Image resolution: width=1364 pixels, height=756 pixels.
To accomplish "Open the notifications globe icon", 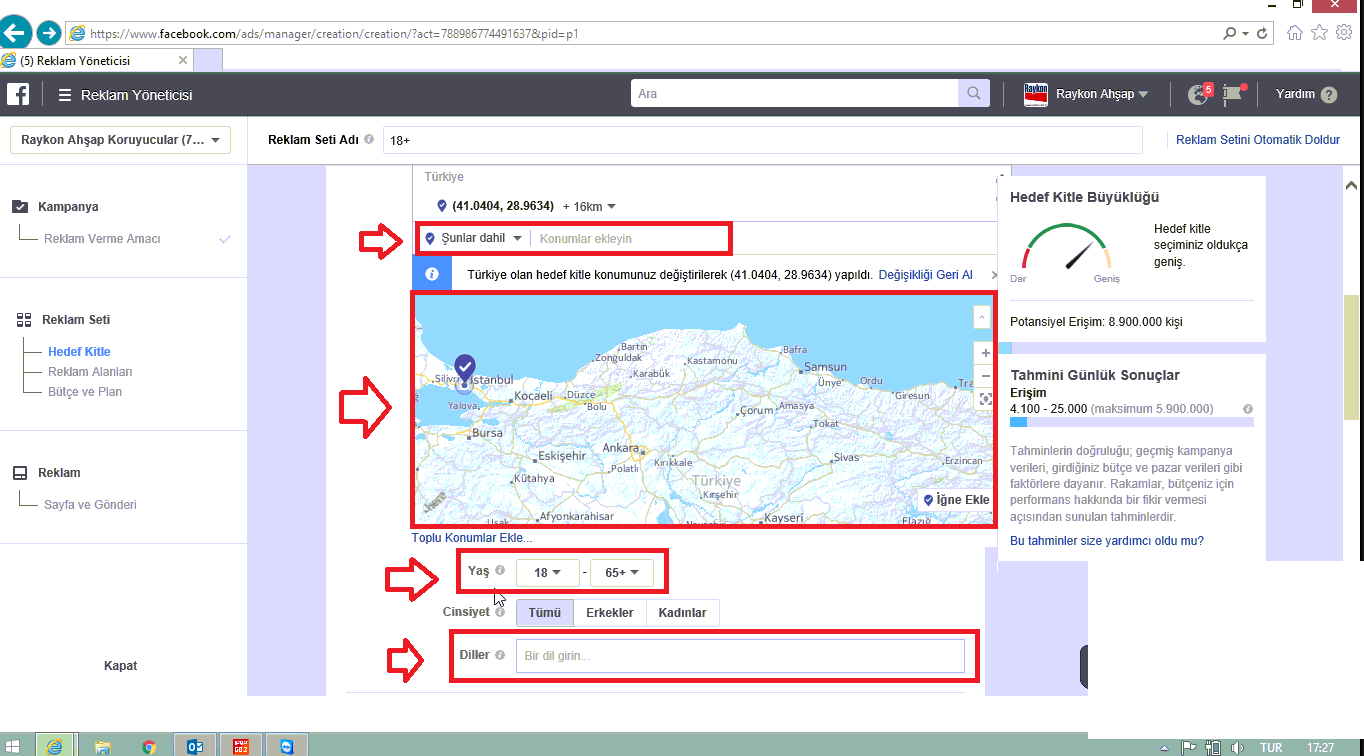I will (x=1198, y=95).
